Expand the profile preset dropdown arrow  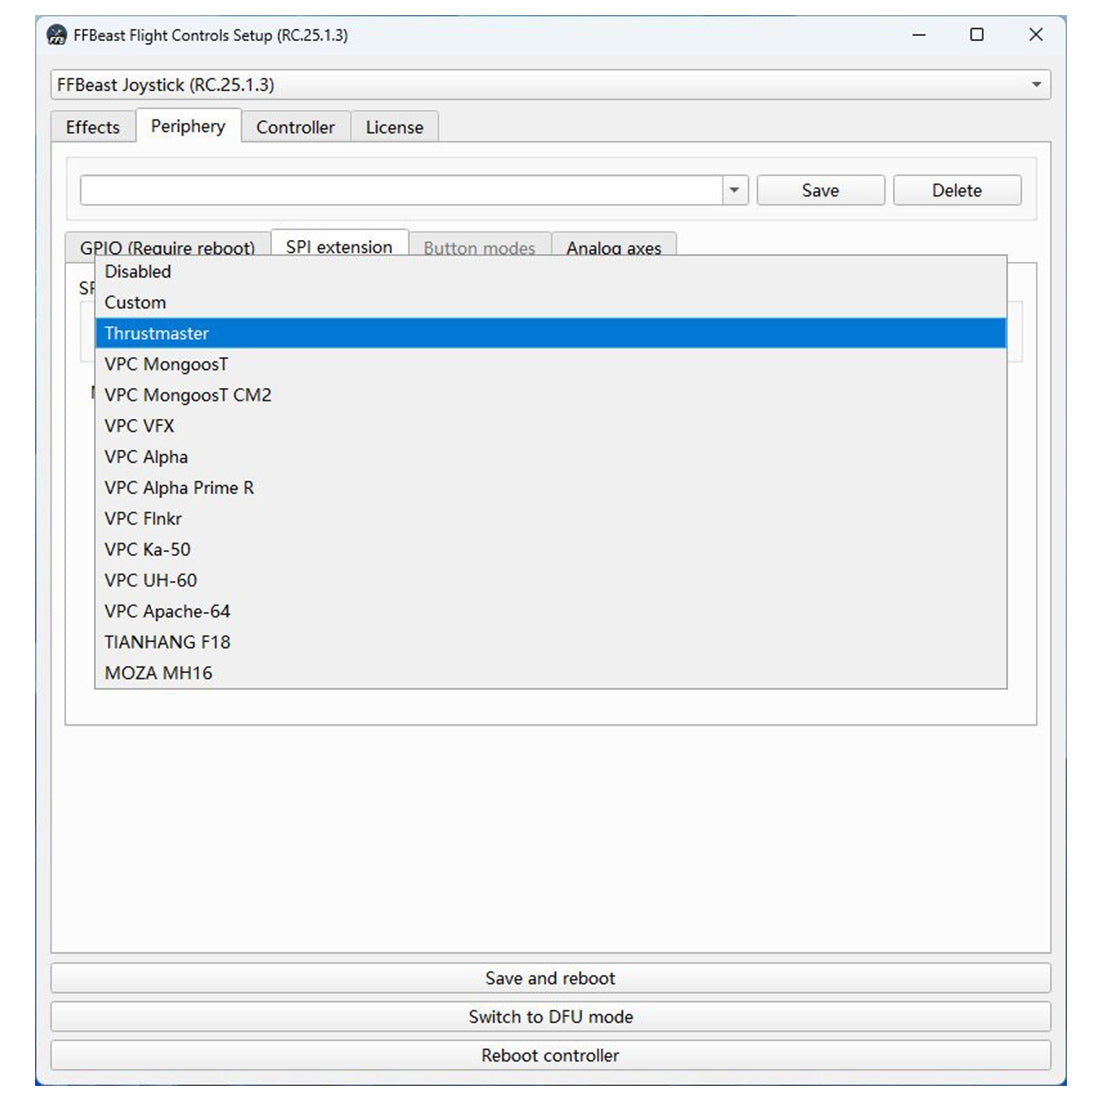pyautogui.click(x=734, y=190)
